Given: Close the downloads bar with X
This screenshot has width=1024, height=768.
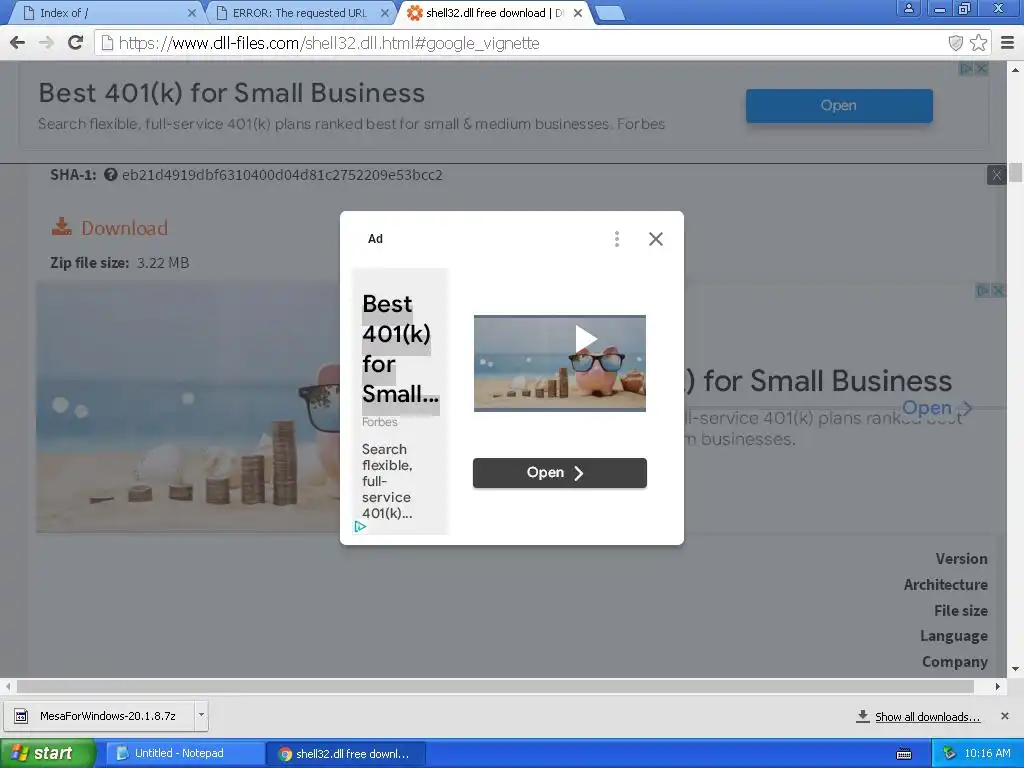Looking at the screenshot, I should pos(1005,716).
